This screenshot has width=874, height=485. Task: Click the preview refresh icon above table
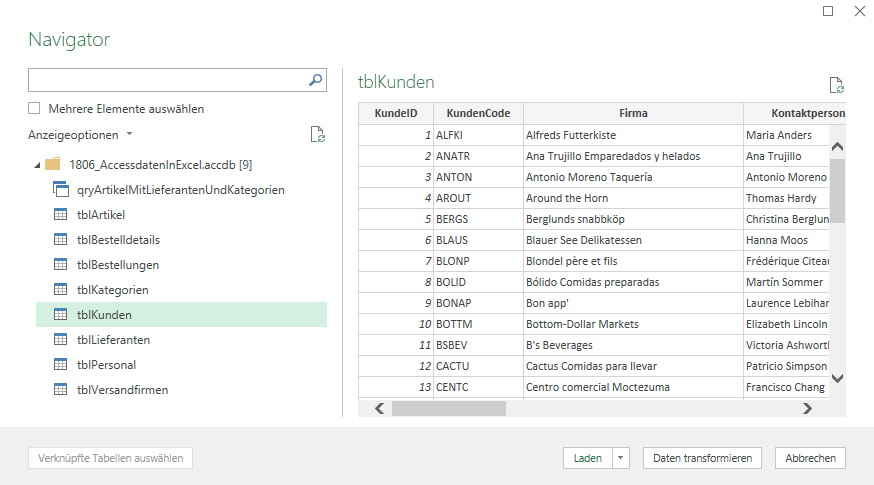click(x=836, y=86)
